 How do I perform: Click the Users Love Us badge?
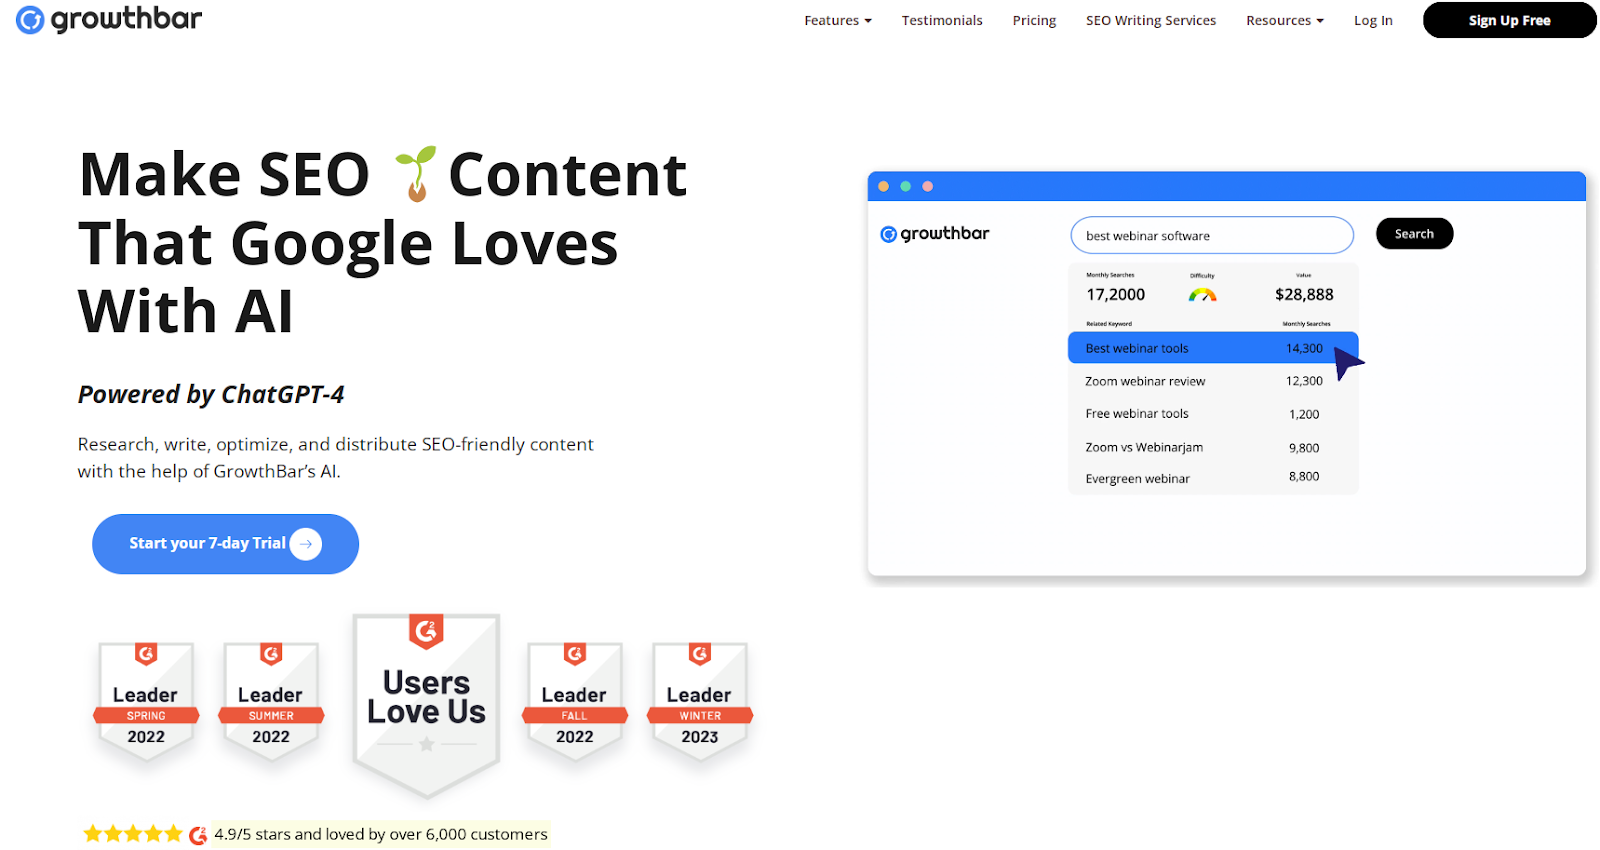coord(426,705)
